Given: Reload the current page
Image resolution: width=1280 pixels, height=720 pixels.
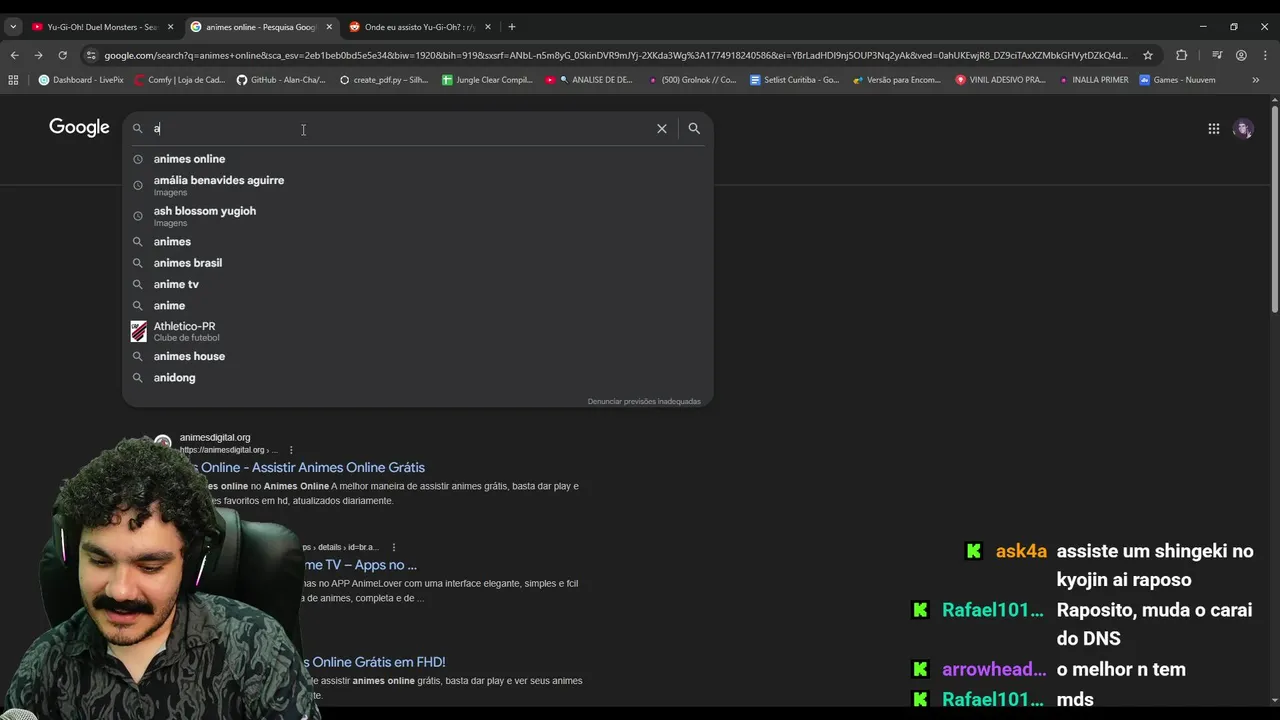Looking at the screenshot, I should (62, 55).
